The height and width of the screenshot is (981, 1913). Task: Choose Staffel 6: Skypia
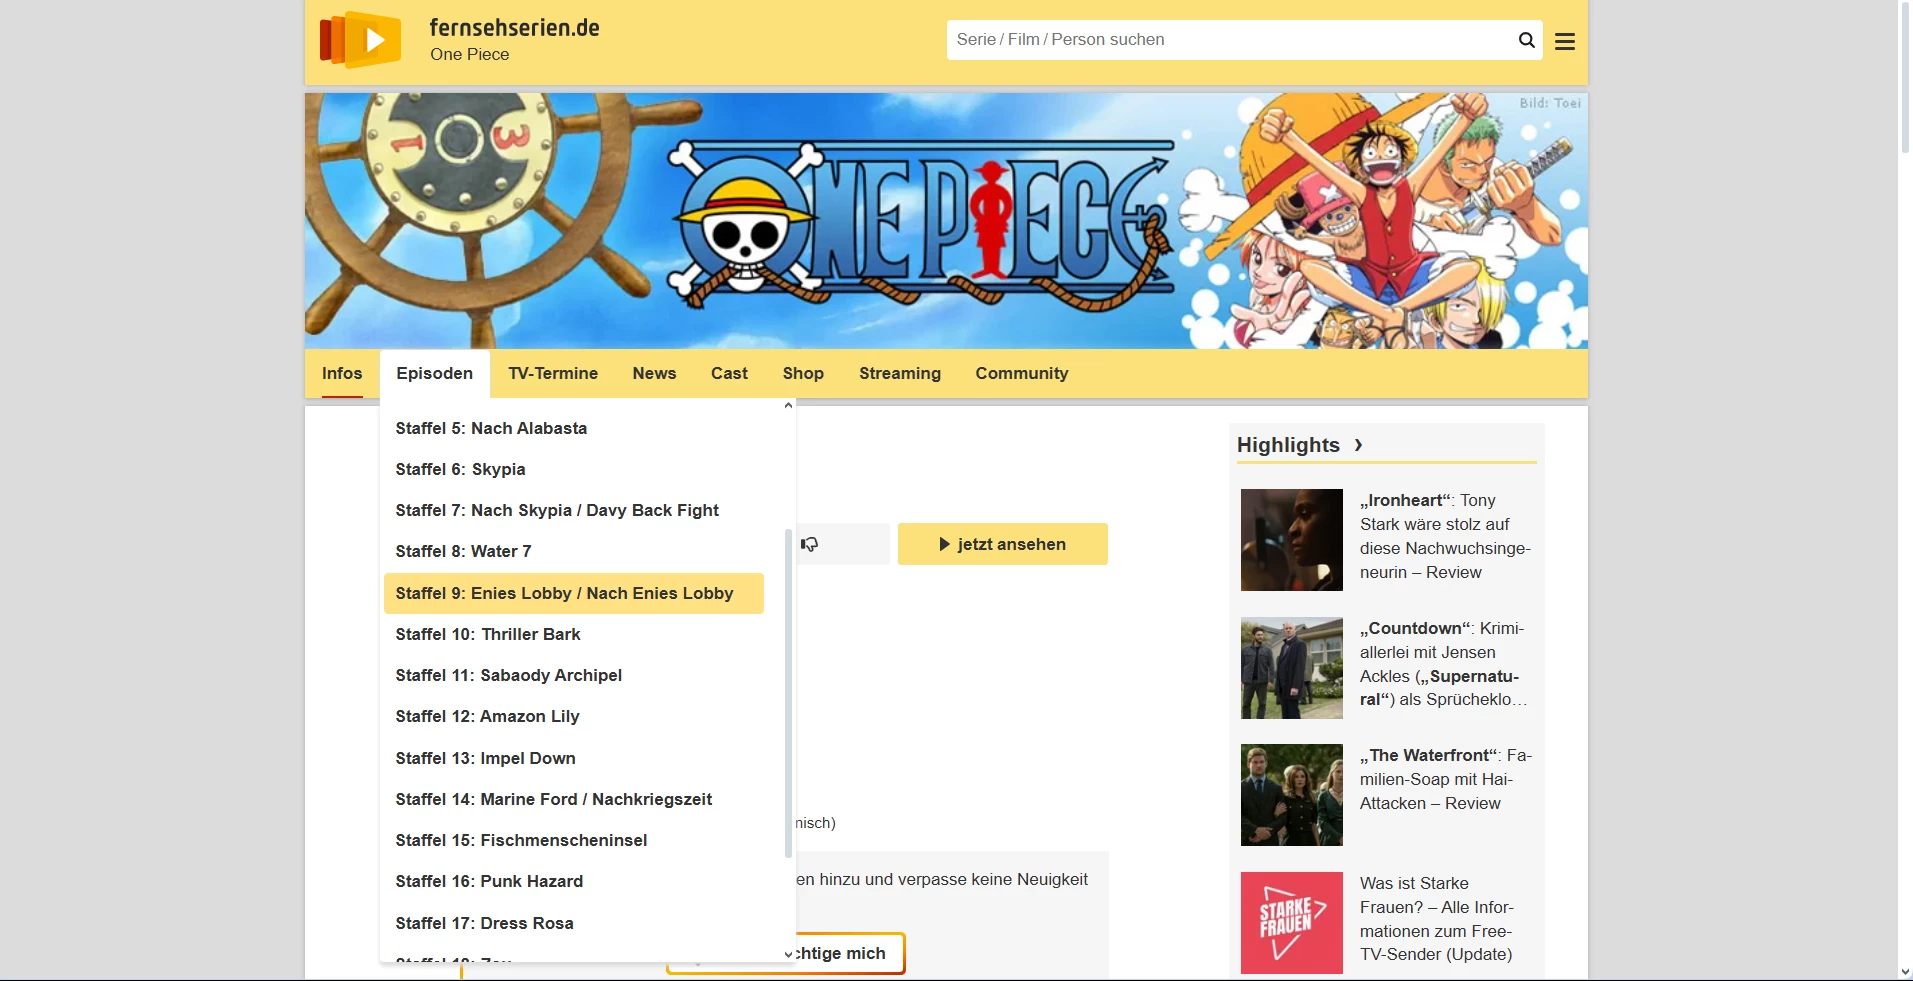coord(574,469)
